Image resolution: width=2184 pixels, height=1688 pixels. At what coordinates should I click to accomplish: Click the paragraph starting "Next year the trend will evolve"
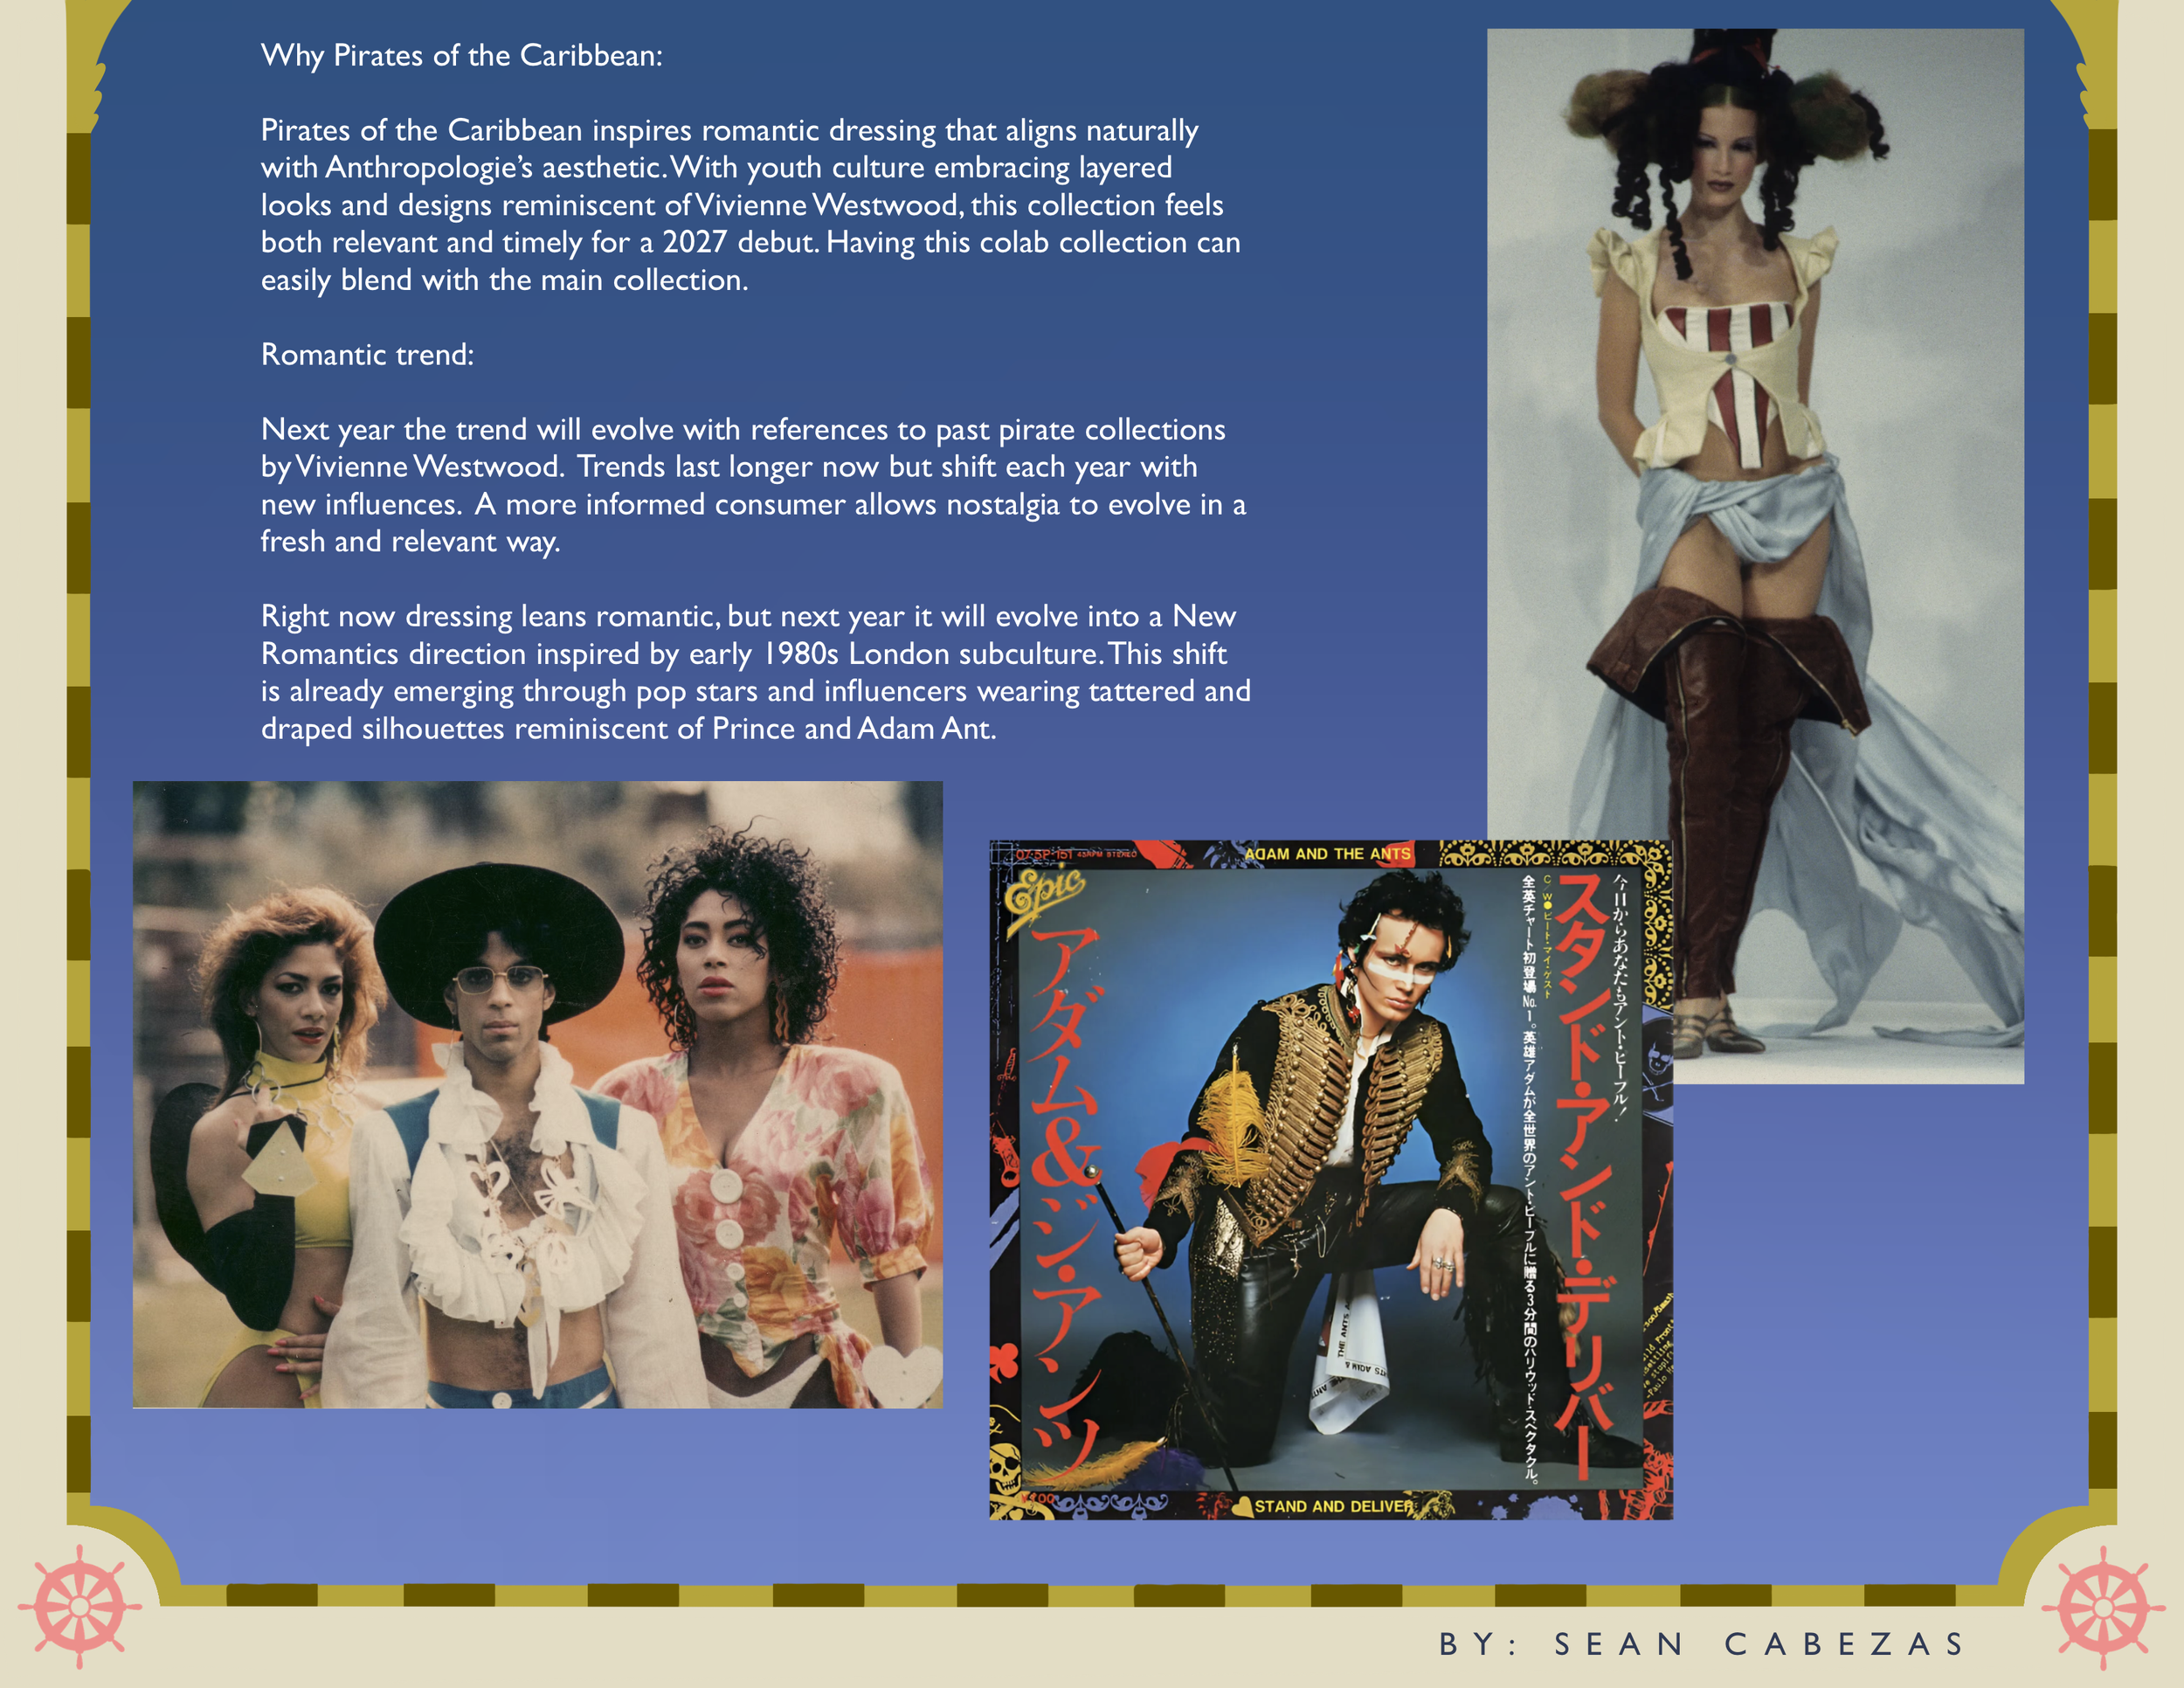(x=754, y=485)
